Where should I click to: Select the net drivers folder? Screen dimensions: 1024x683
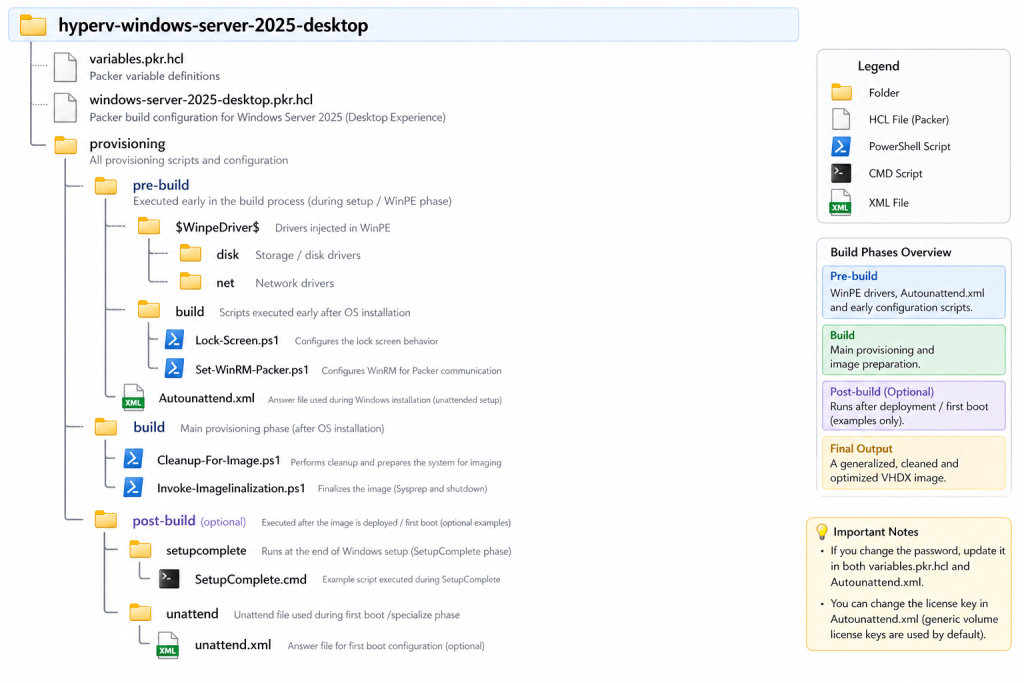(x=225, y=283)
